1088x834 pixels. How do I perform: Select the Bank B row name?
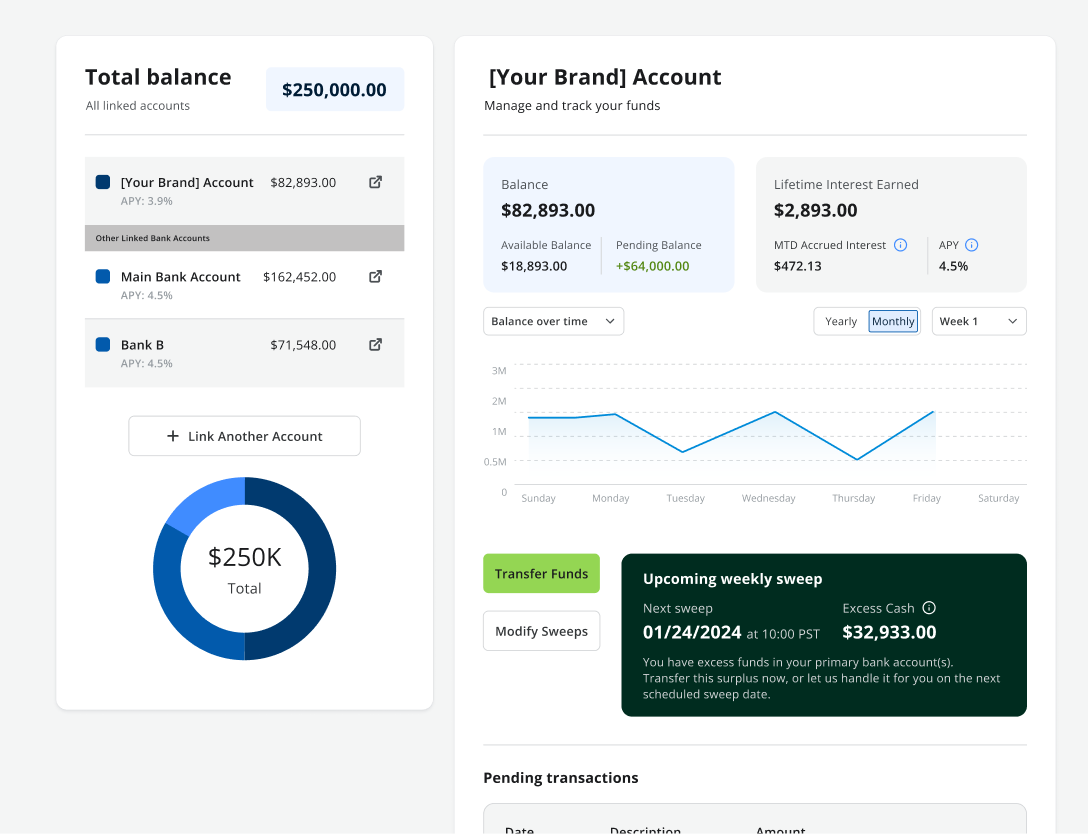point(142,345)
